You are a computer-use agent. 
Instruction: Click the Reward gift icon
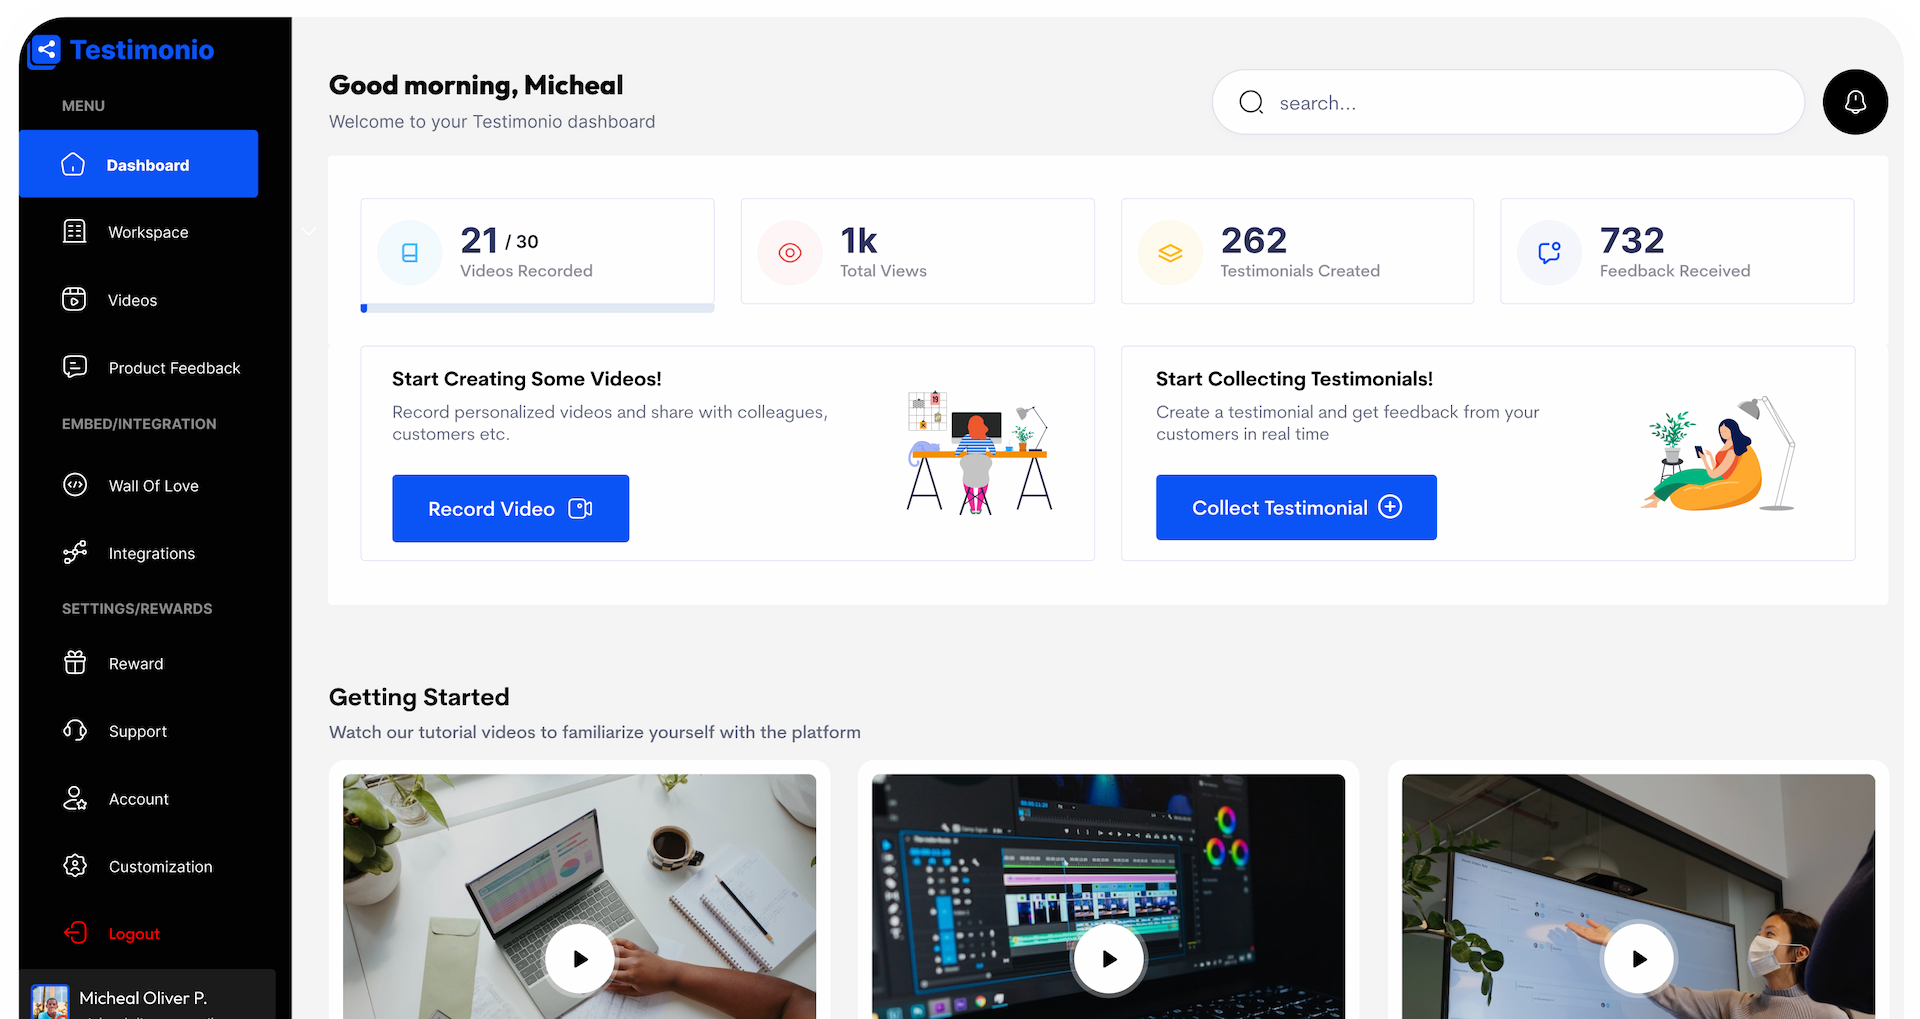75,663
